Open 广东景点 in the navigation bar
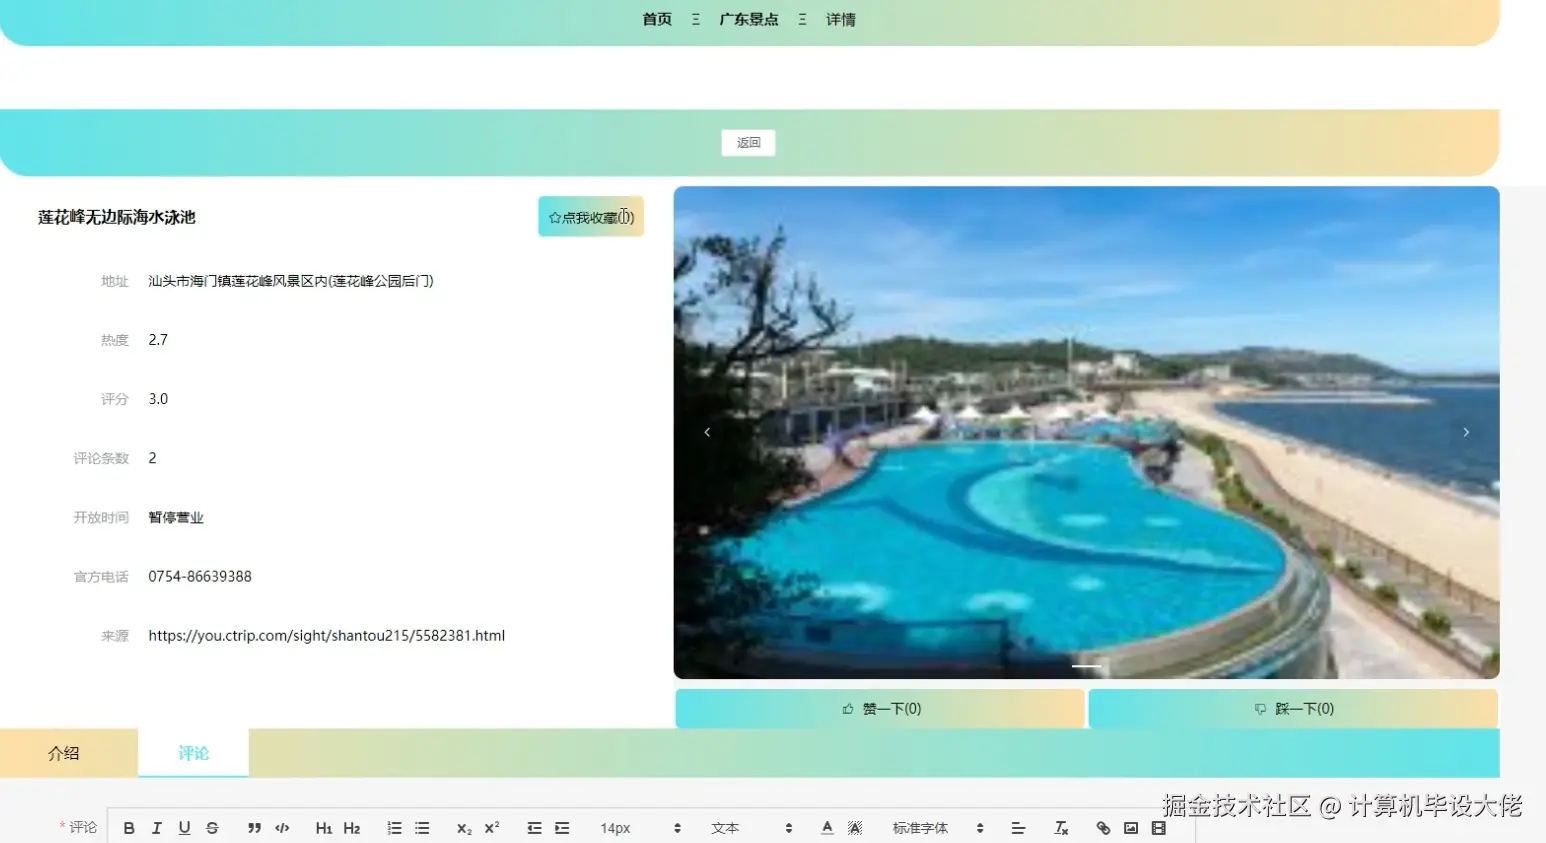 (748, 19)
